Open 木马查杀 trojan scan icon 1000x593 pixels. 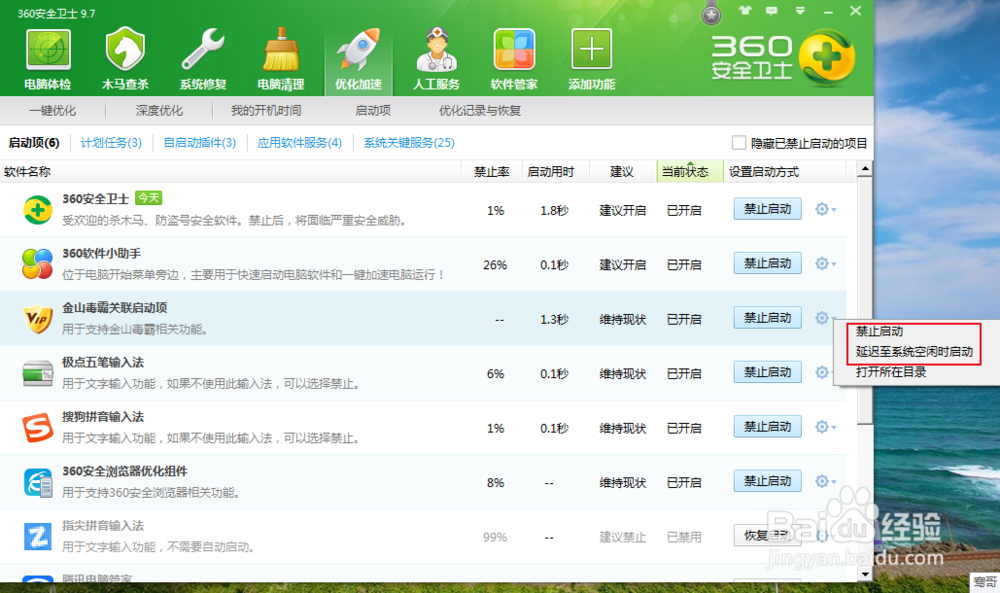click(x=126, y=57)
